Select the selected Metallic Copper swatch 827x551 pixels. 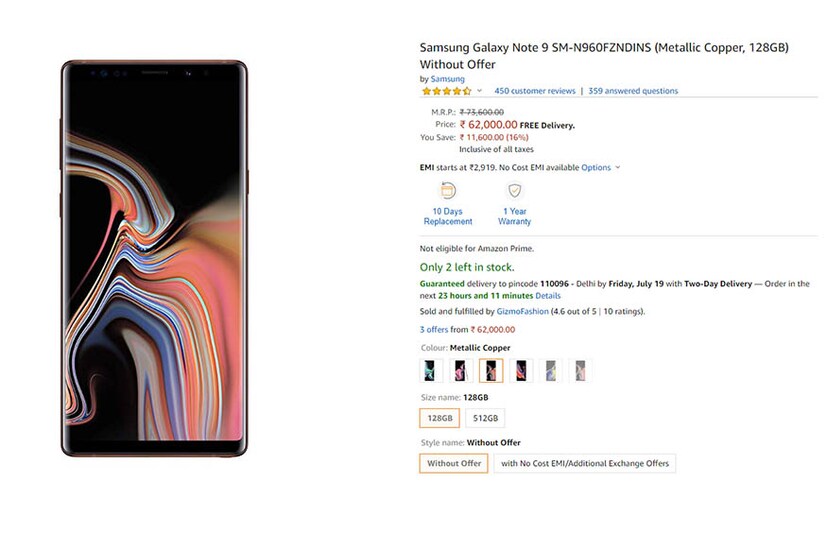491,371
